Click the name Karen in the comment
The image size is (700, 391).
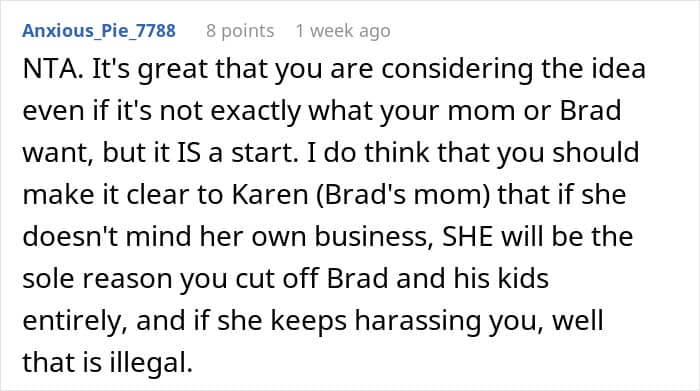tap(270, 195)
